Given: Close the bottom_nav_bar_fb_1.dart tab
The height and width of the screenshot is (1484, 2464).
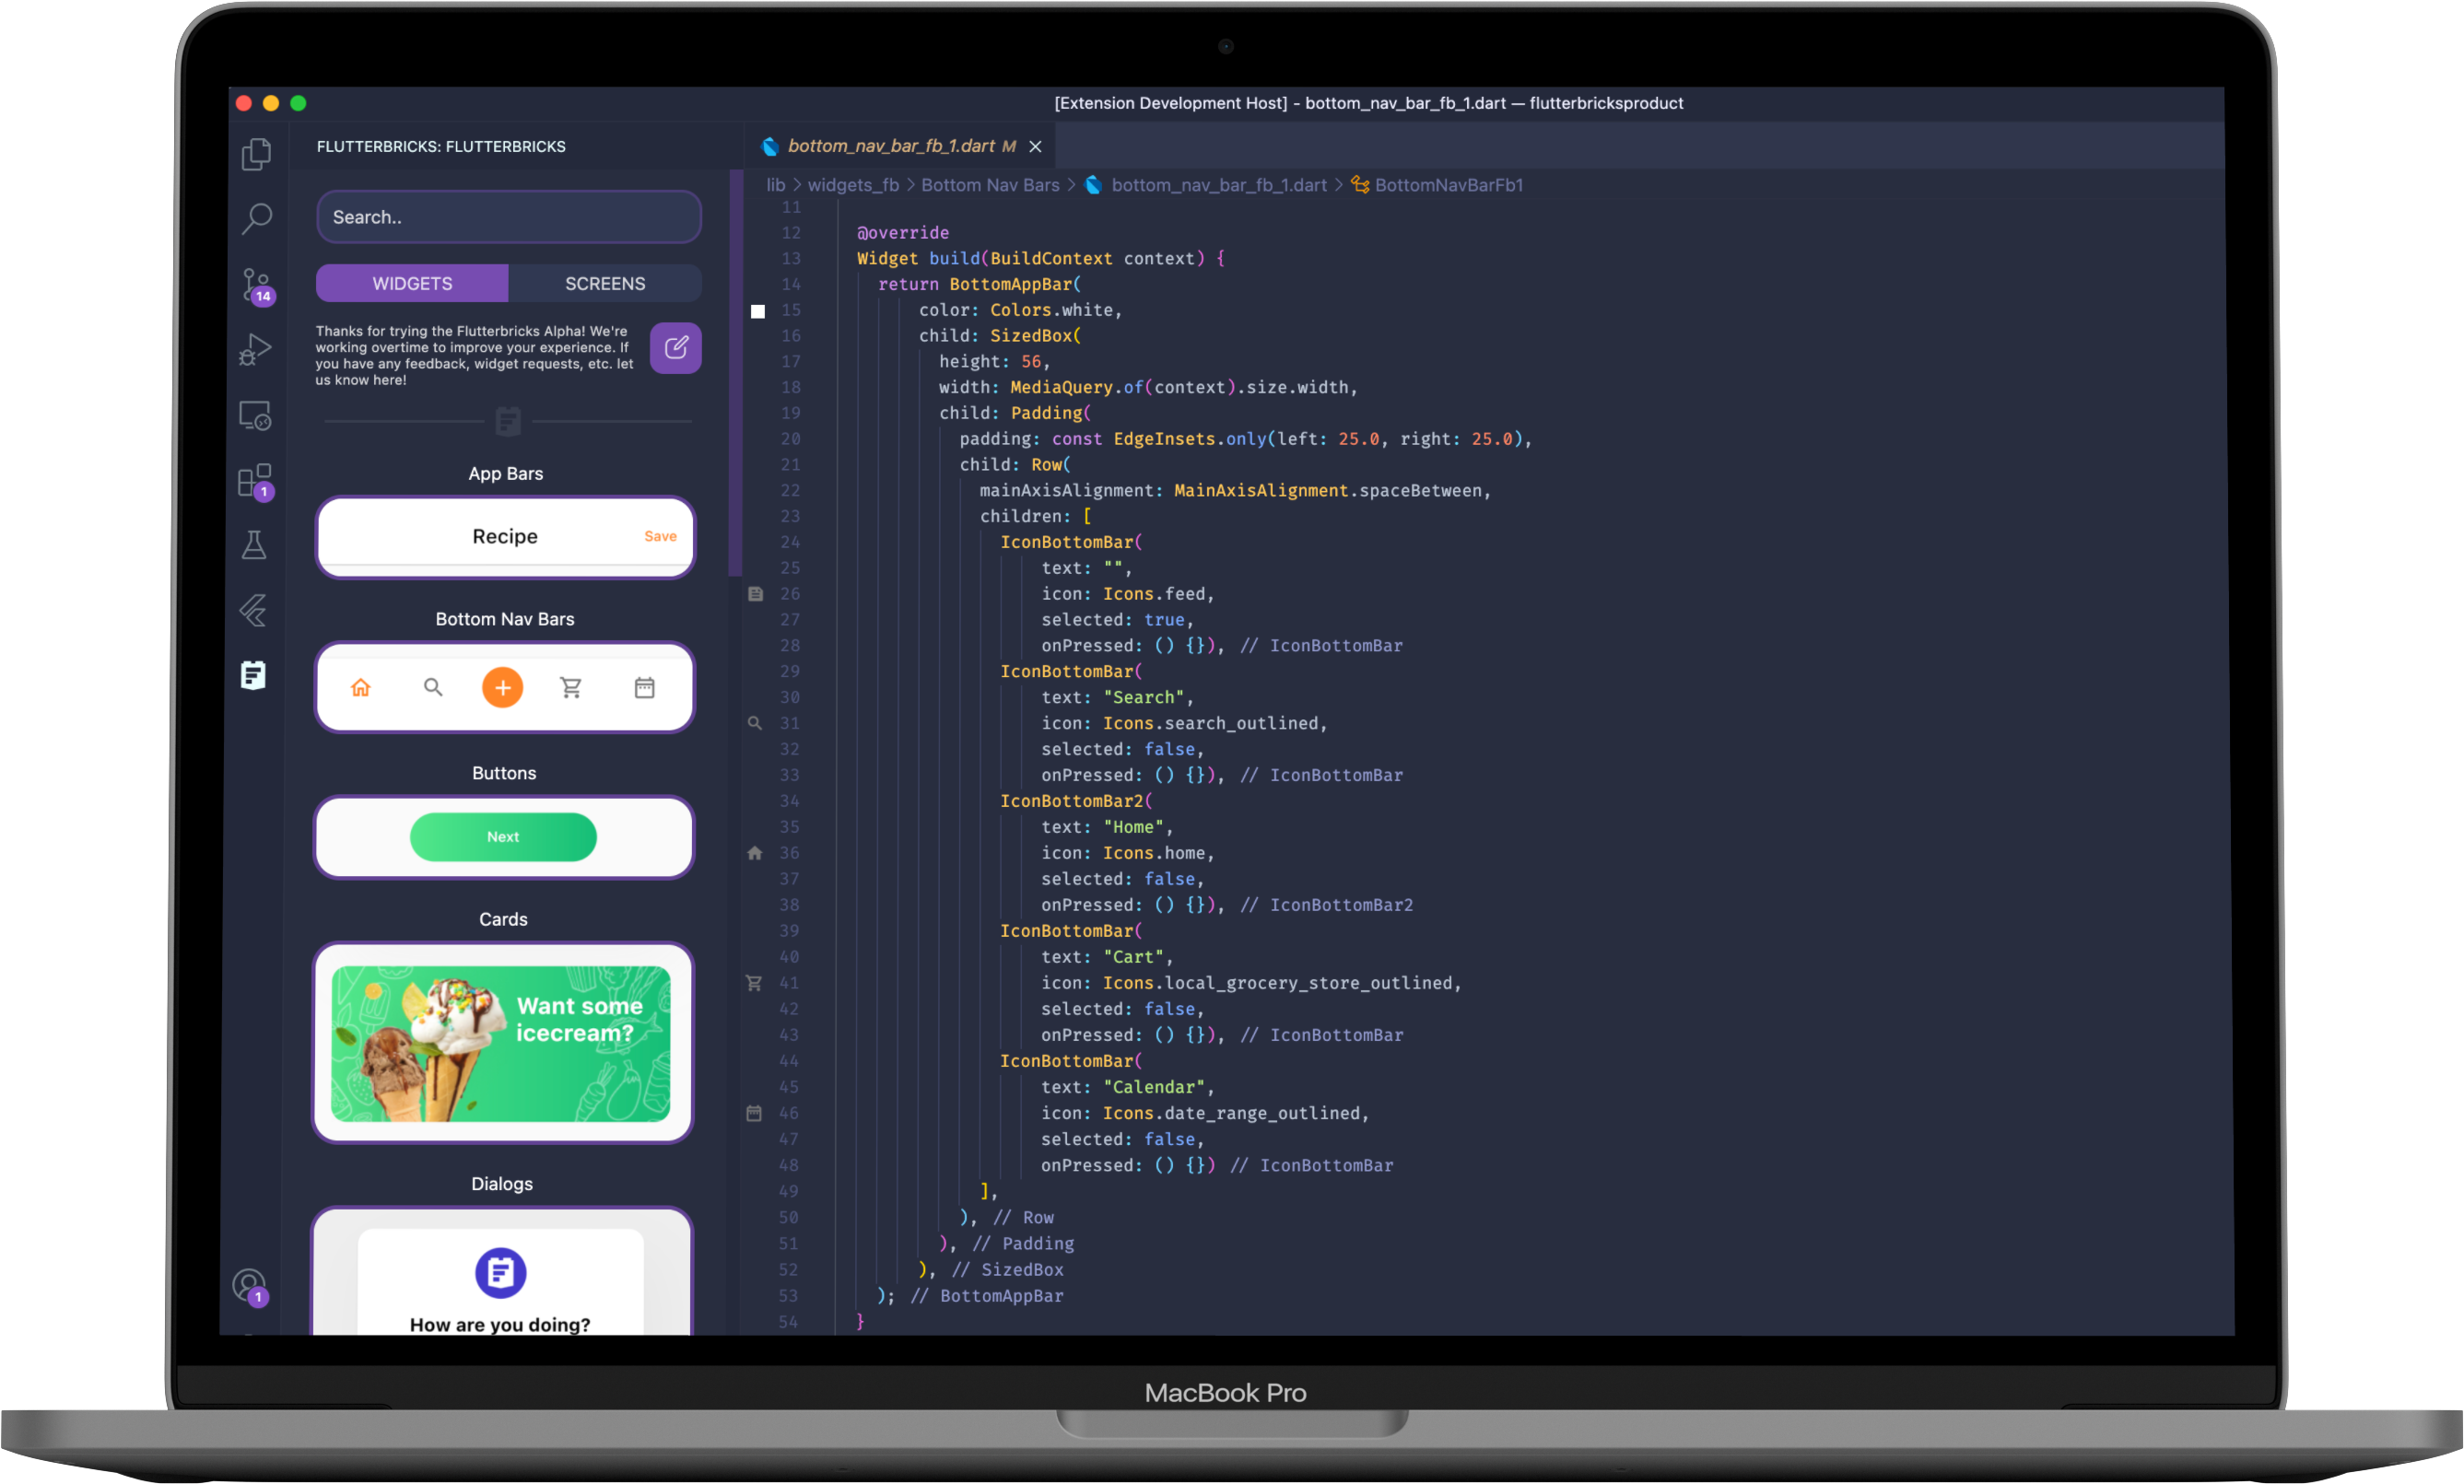Looking at the screenshot, I should click(x=1035, y=147).
